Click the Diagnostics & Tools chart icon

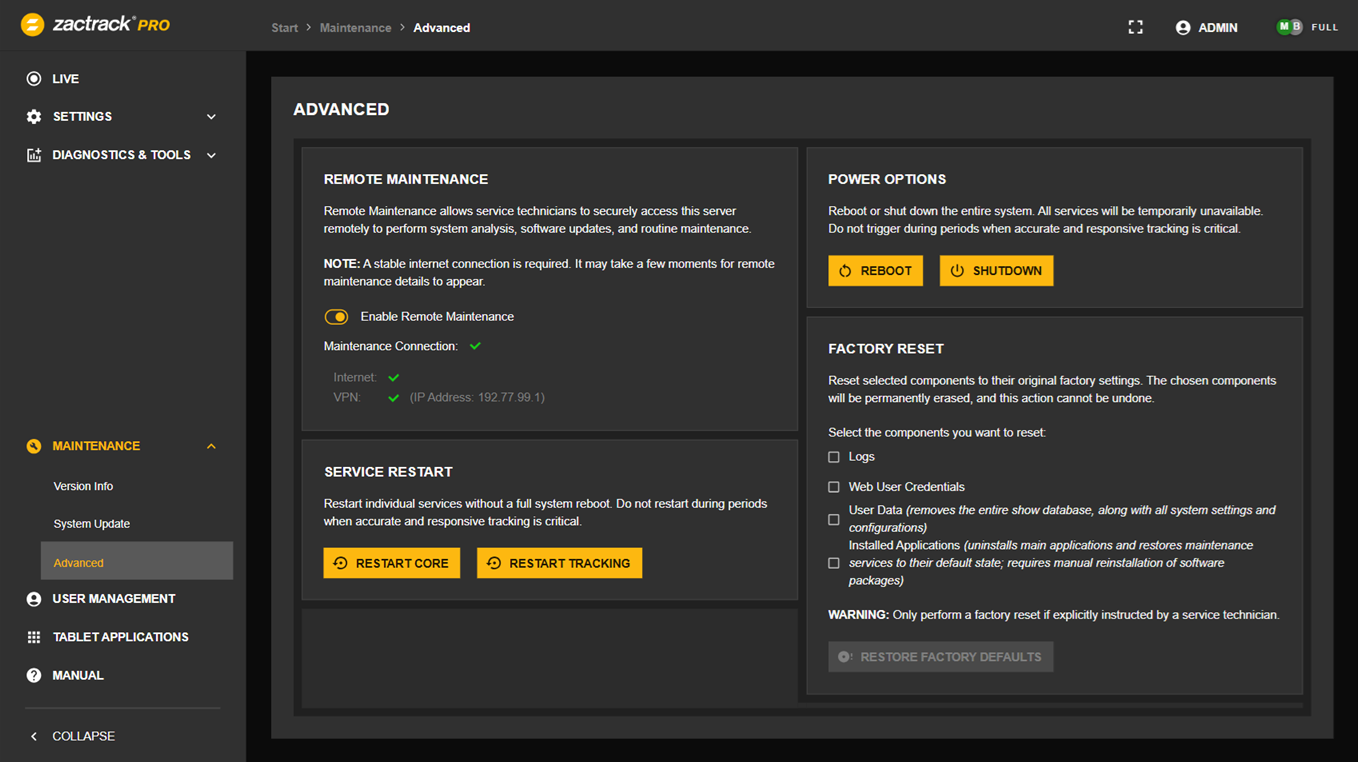[x=34, y=155]
